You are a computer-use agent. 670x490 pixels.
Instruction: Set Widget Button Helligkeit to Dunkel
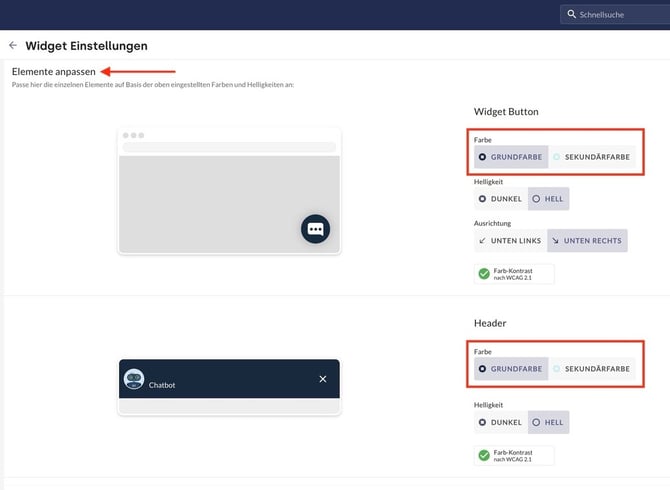pos(500,199)
